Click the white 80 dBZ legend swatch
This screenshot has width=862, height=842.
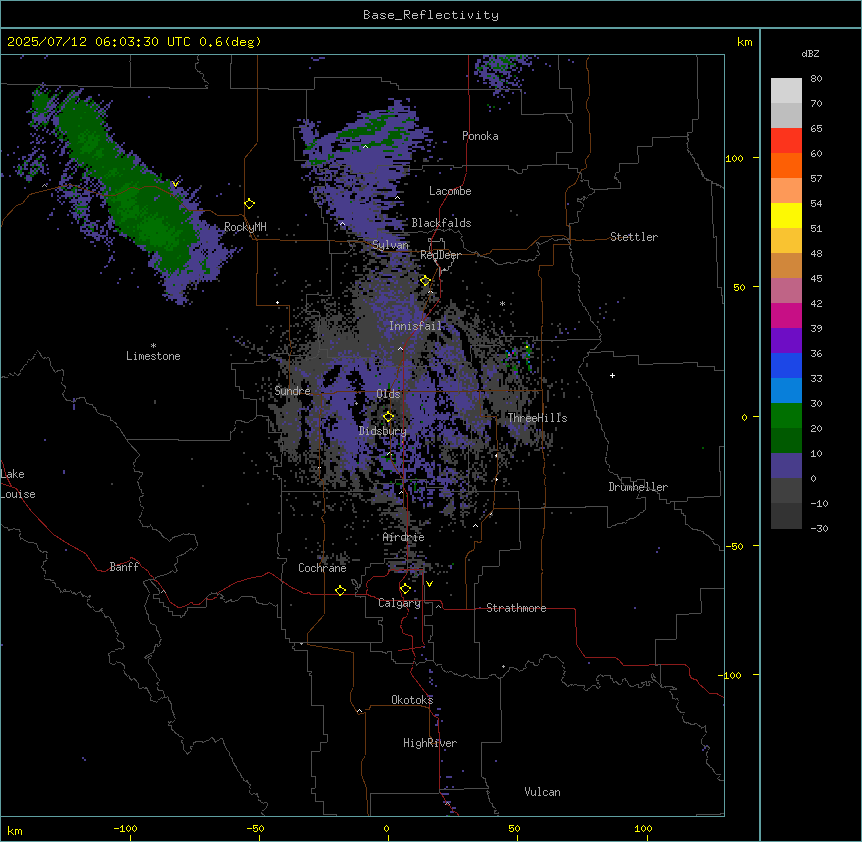(x=786, y=91)
